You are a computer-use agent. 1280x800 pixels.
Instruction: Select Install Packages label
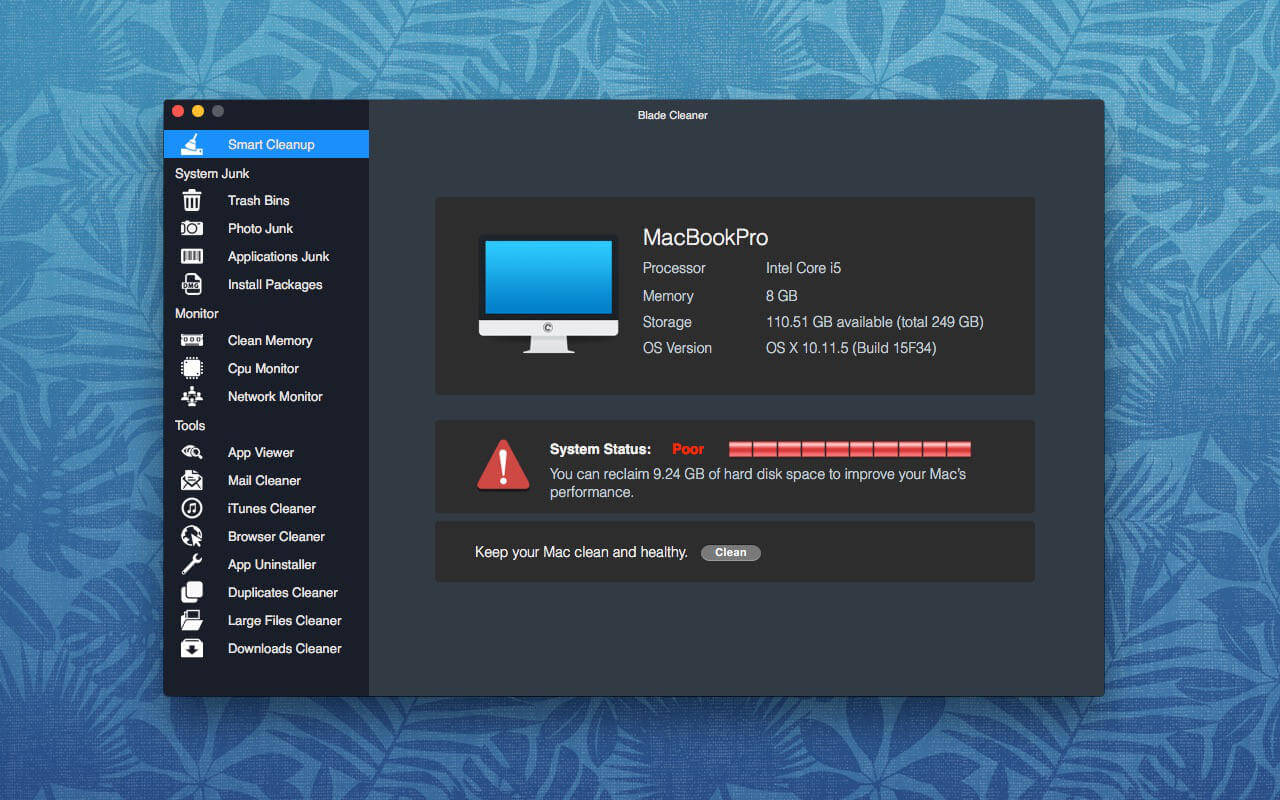pyautogui.click(x=275, y=284)
